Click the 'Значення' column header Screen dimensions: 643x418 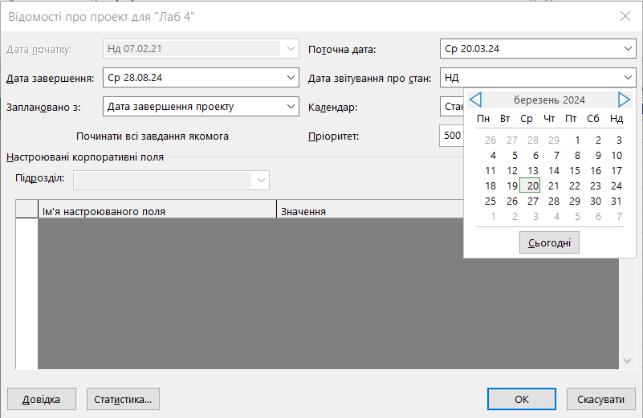(370, 209)
